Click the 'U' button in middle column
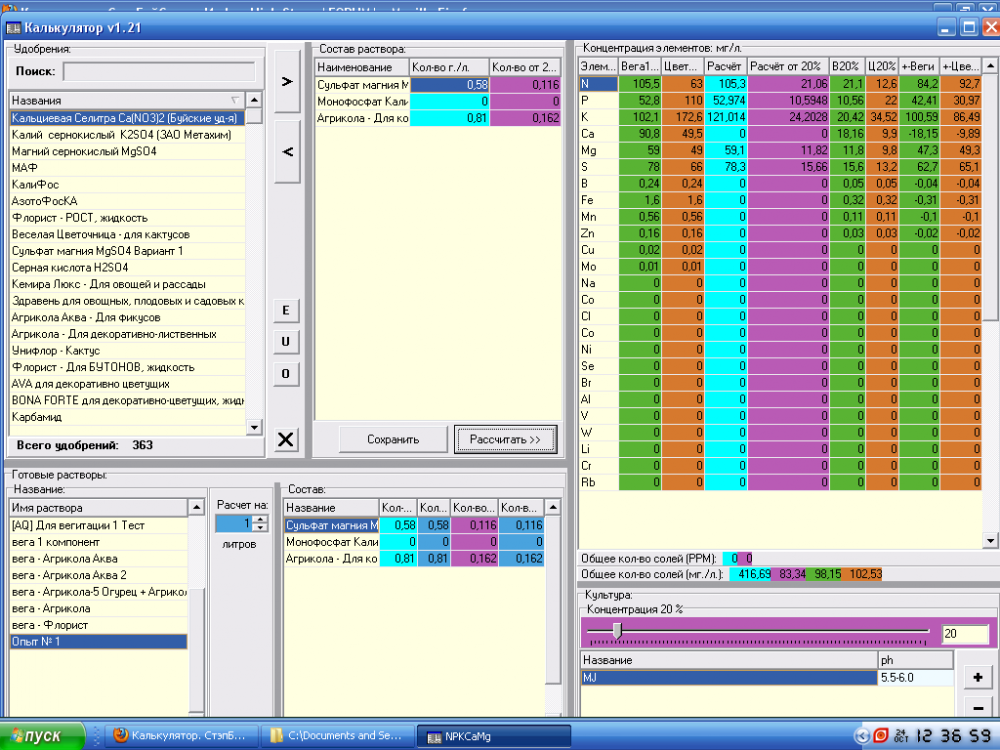The width and height of the screenshot is (1000, 750). 286,341
